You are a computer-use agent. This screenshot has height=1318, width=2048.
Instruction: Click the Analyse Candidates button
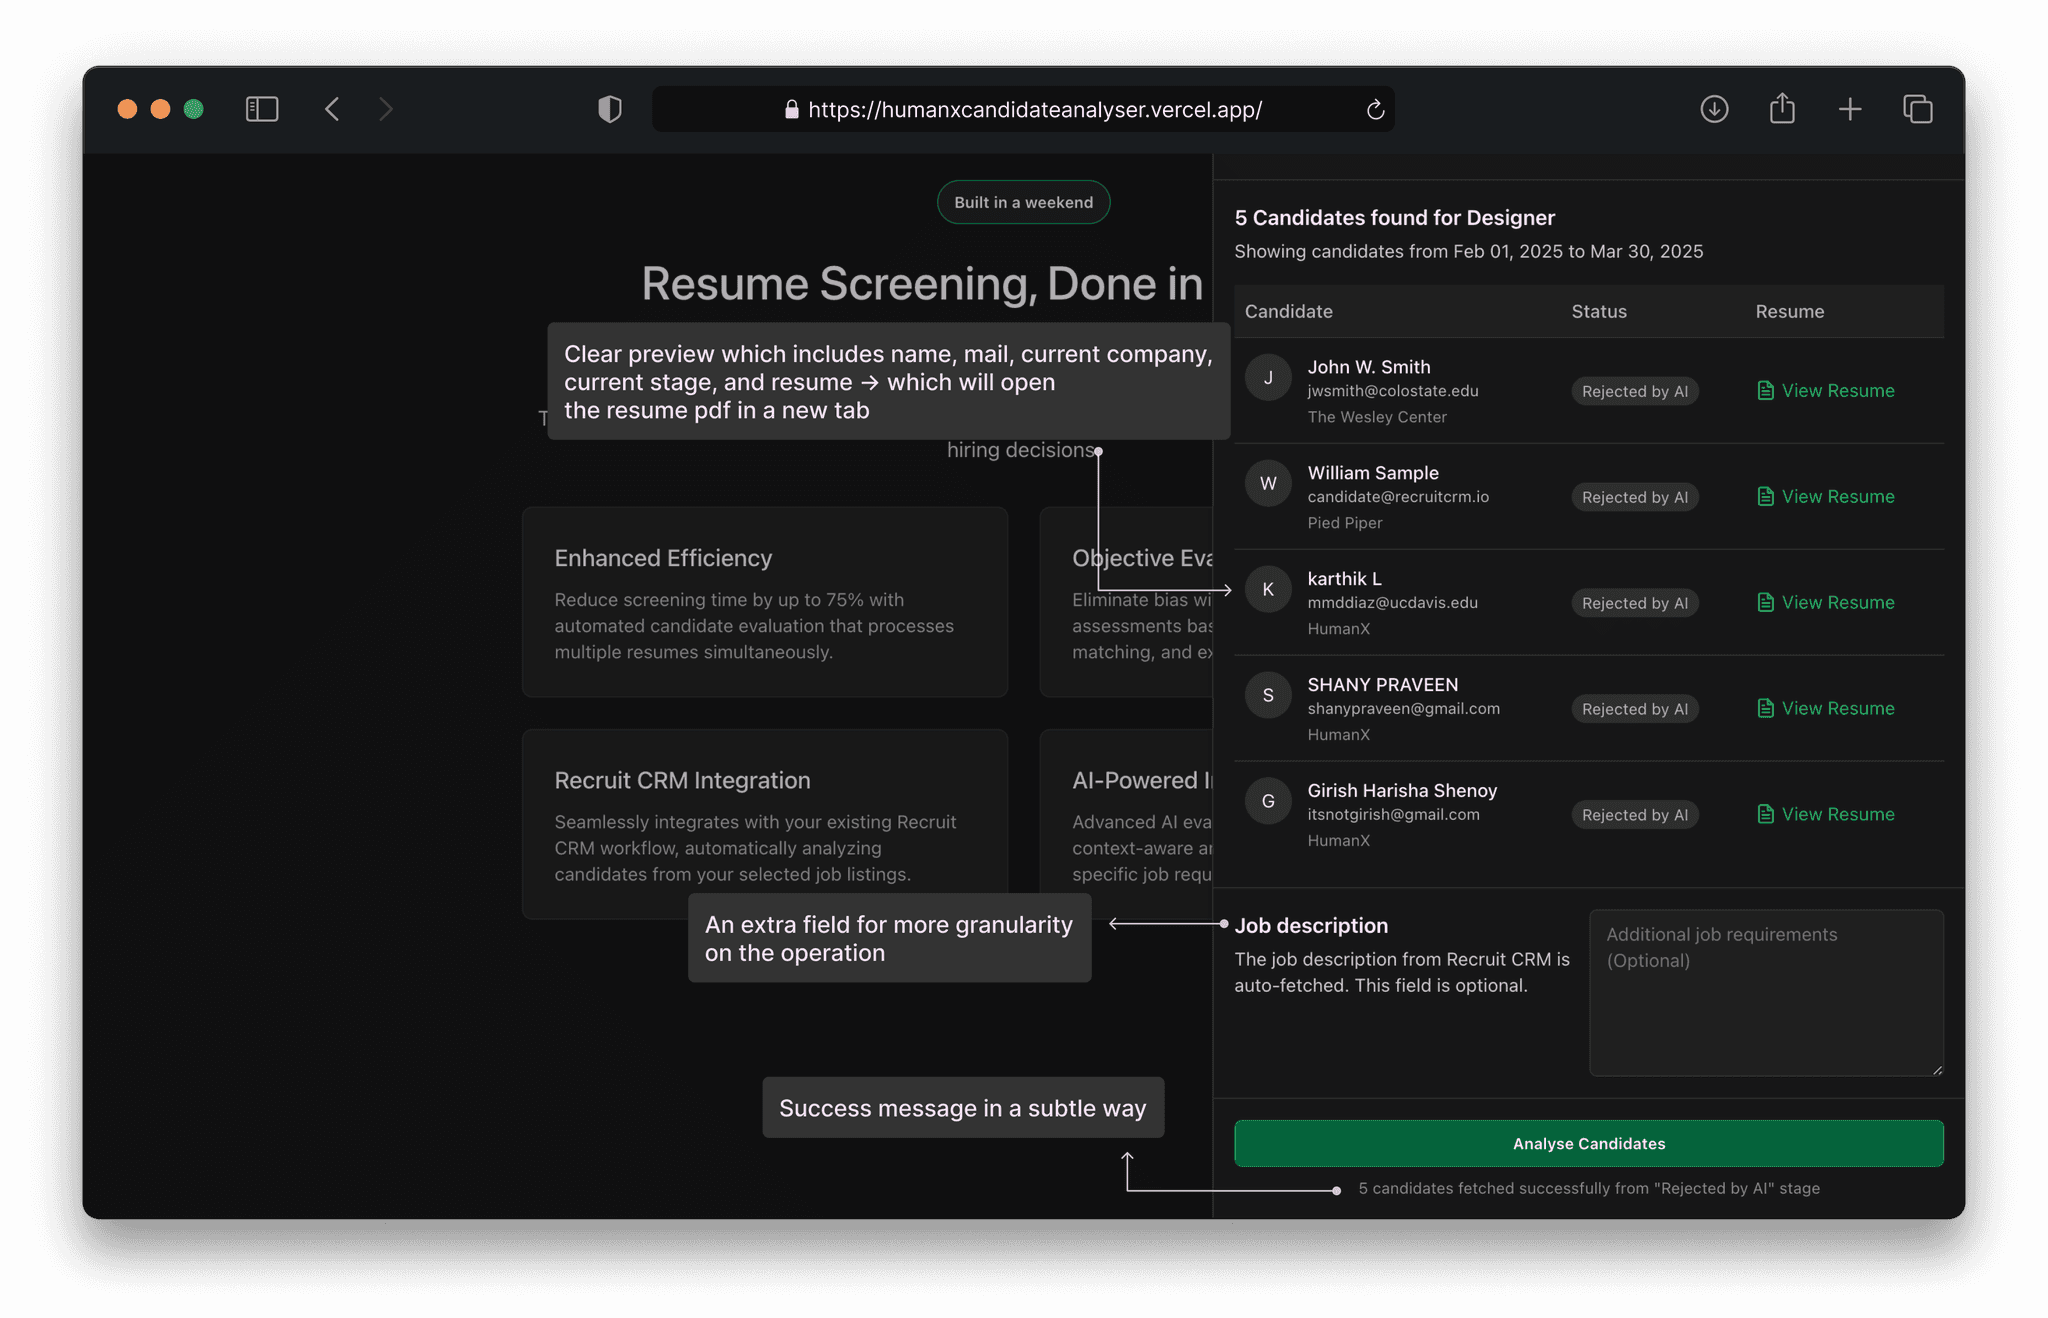coord(1588,1143)
